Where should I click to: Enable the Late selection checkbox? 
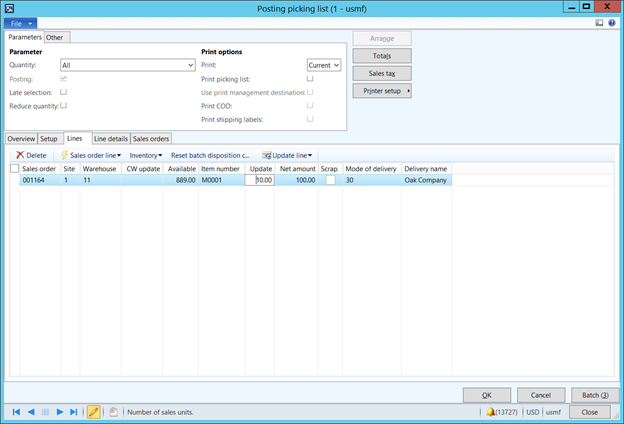click(x=64, y=91)
